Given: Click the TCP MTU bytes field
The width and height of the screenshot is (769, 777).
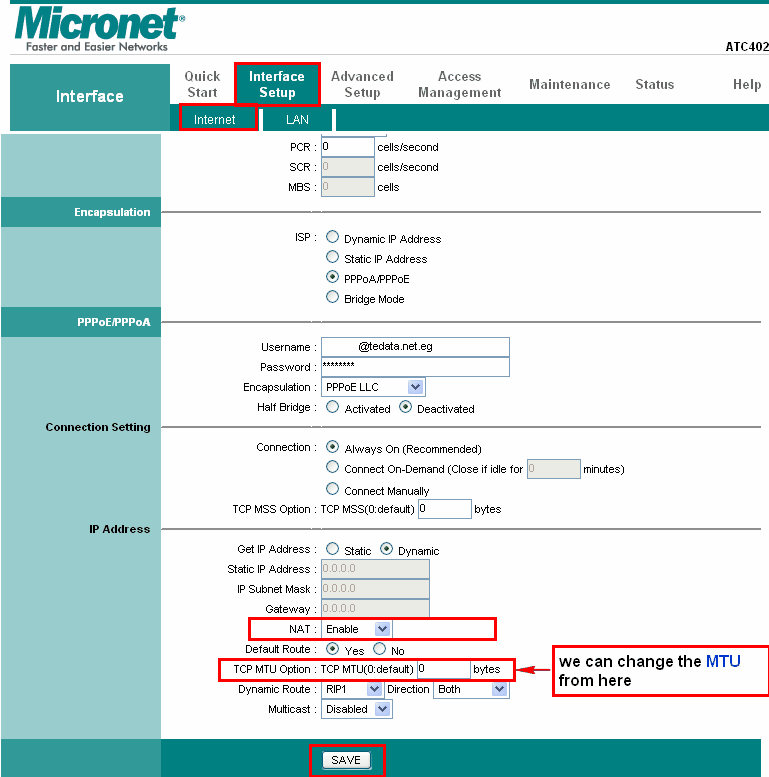Looking at the screenshot, I should [x=443, y=669].
